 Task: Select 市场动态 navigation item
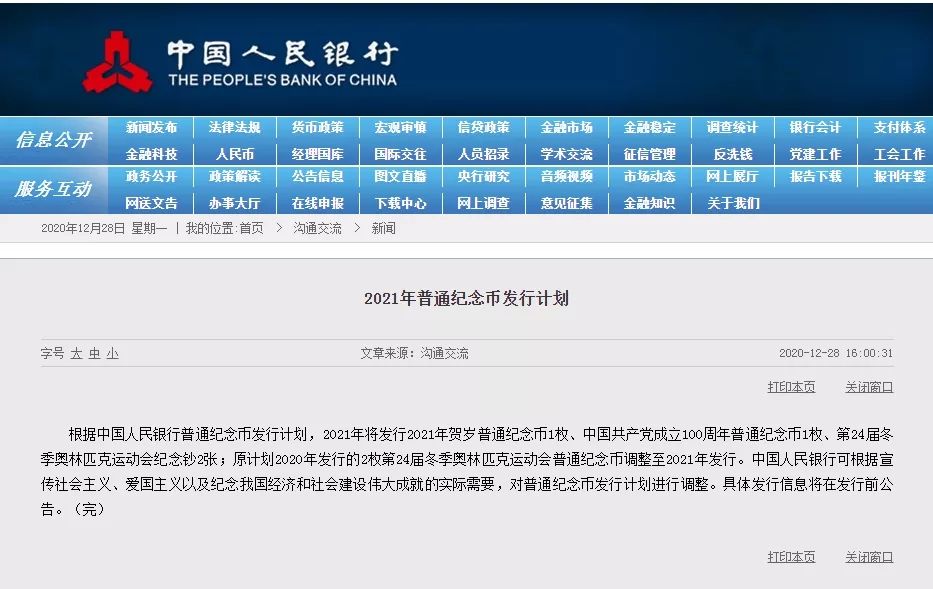click(650, 176)
